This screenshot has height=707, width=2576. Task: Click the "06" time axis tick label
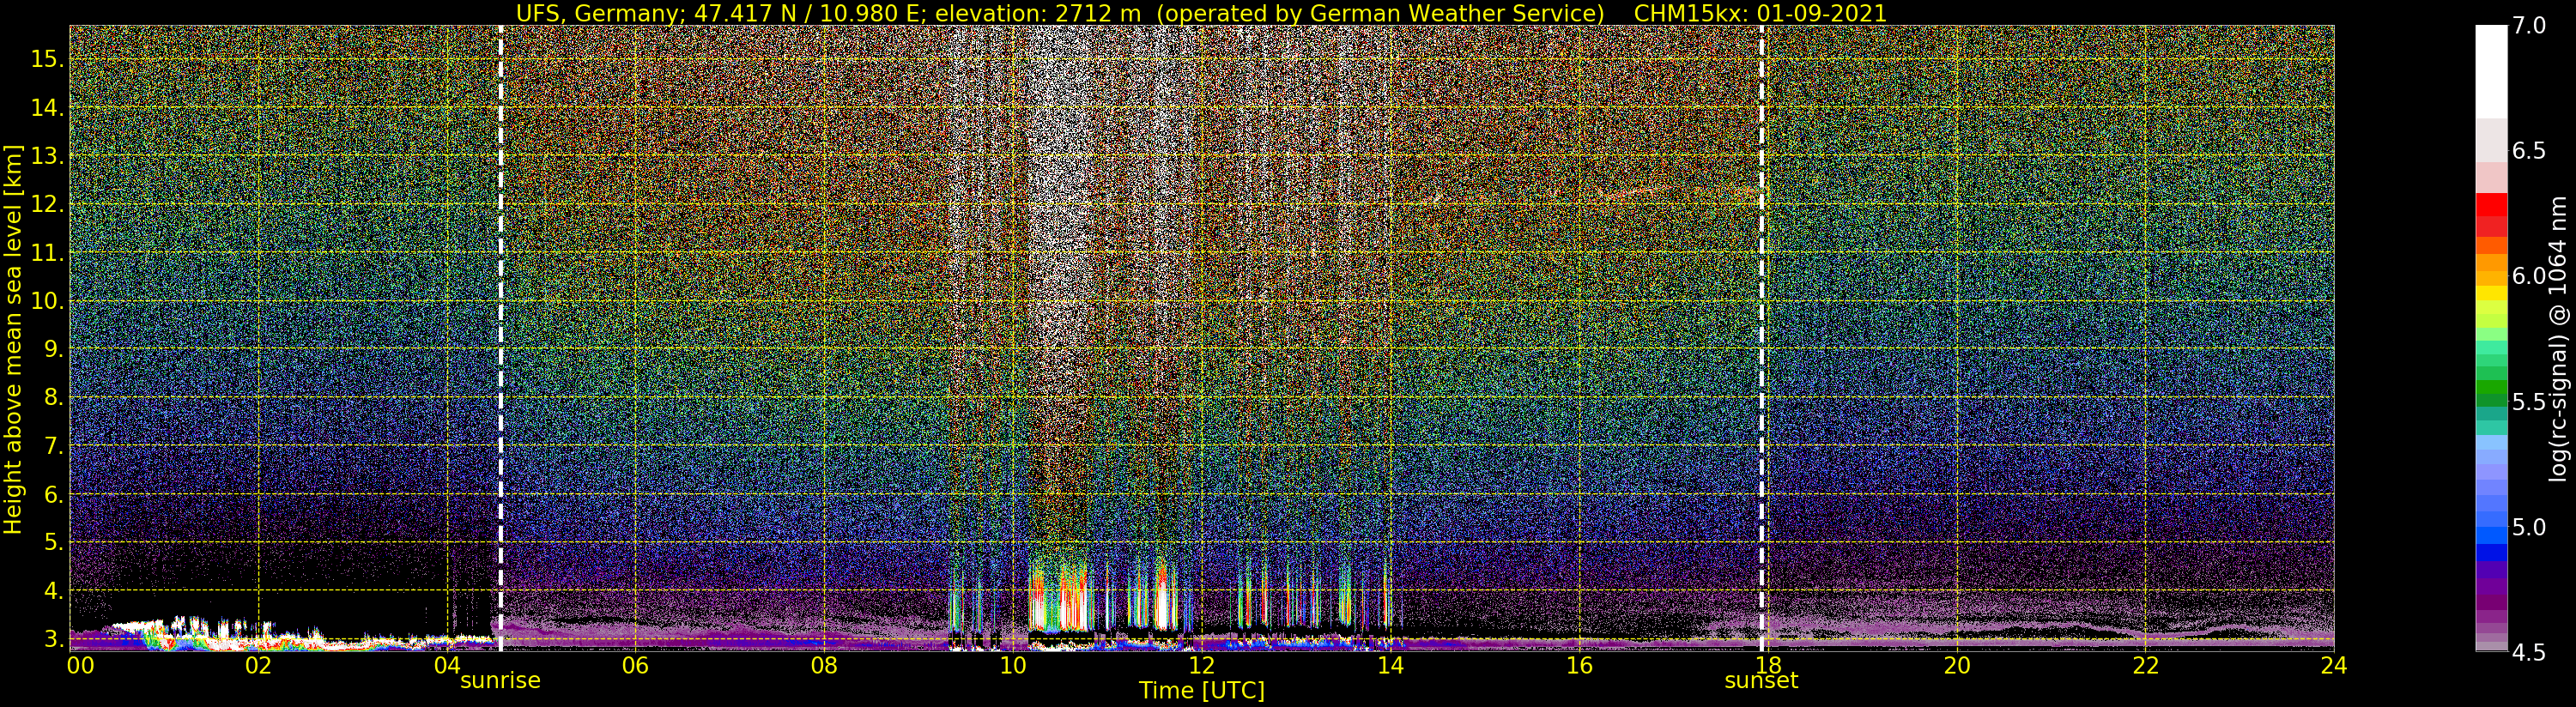pyautogui.click(x=635, y=666)
